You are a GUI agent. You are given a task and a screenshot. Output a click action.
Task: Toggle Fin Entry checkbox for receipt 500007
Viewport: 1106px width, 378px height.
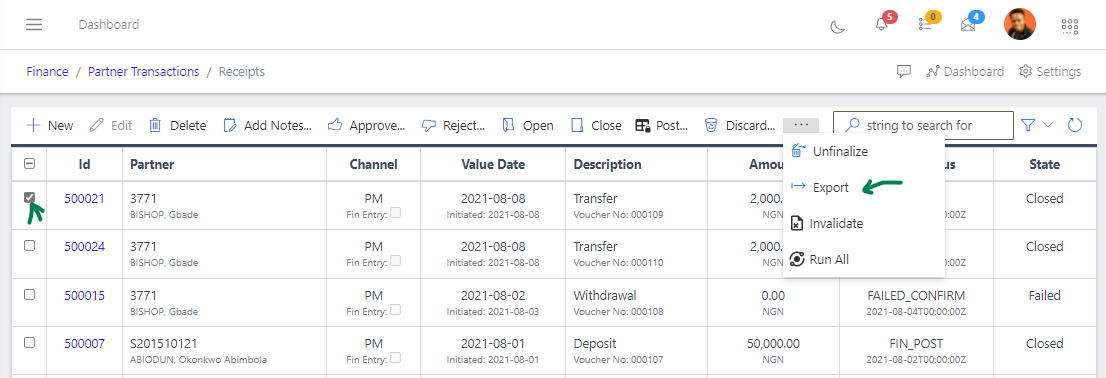(396, 358)
